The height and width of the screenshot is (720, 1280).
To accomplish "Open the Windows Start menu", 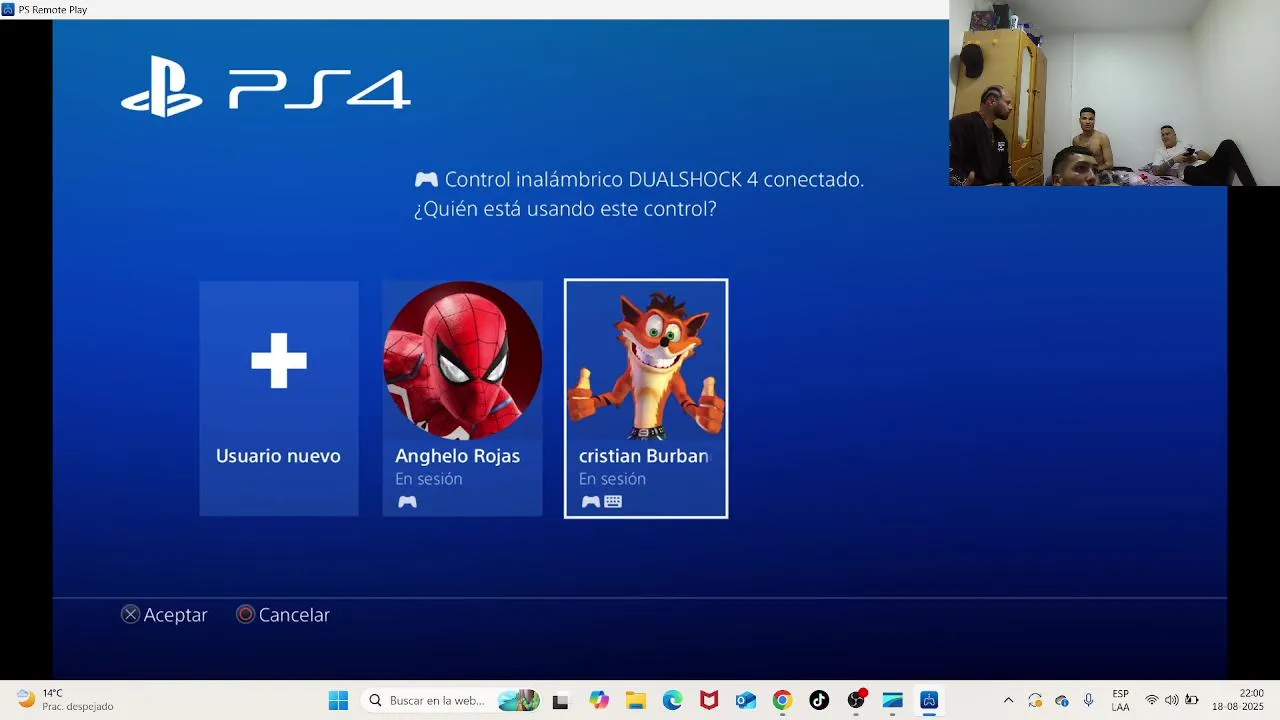I will click(338, 701).
